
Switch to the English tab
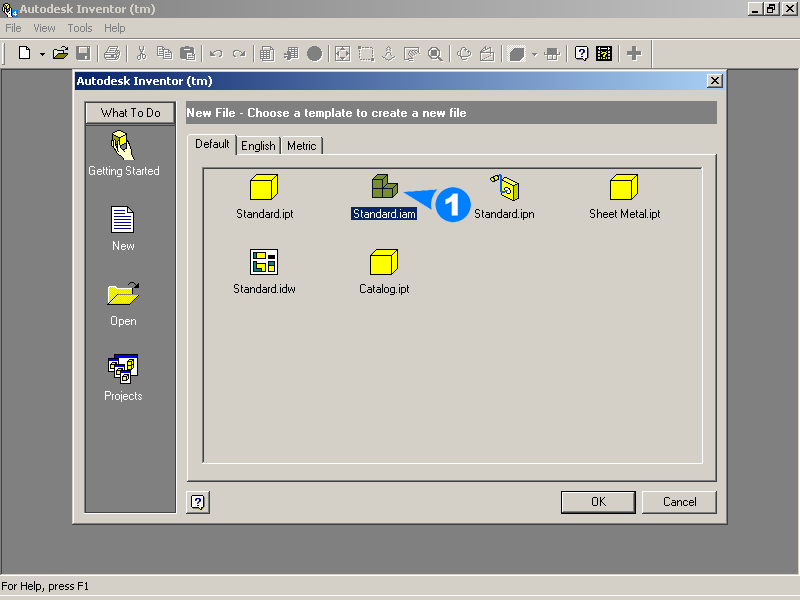[x=258, y=146]
